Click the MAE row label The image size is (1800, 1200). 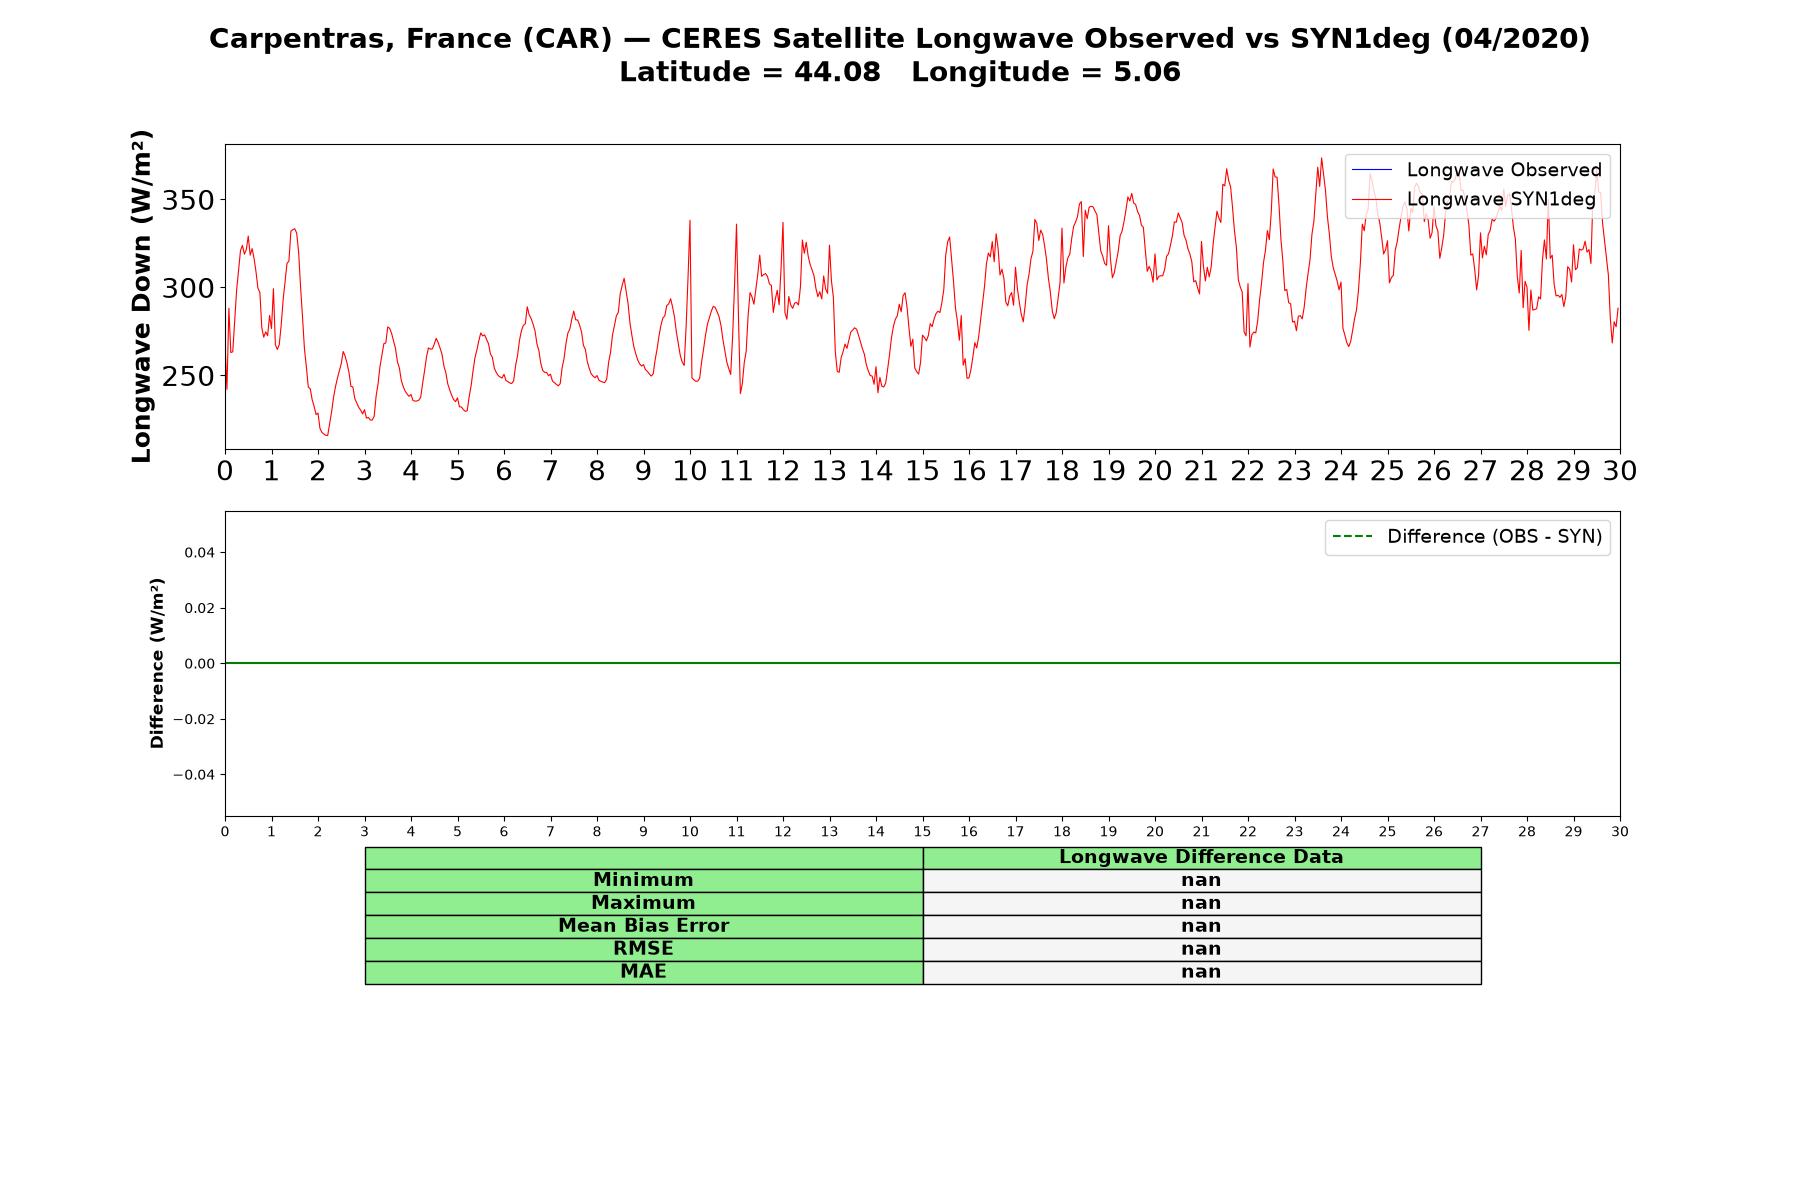(643, 972)
